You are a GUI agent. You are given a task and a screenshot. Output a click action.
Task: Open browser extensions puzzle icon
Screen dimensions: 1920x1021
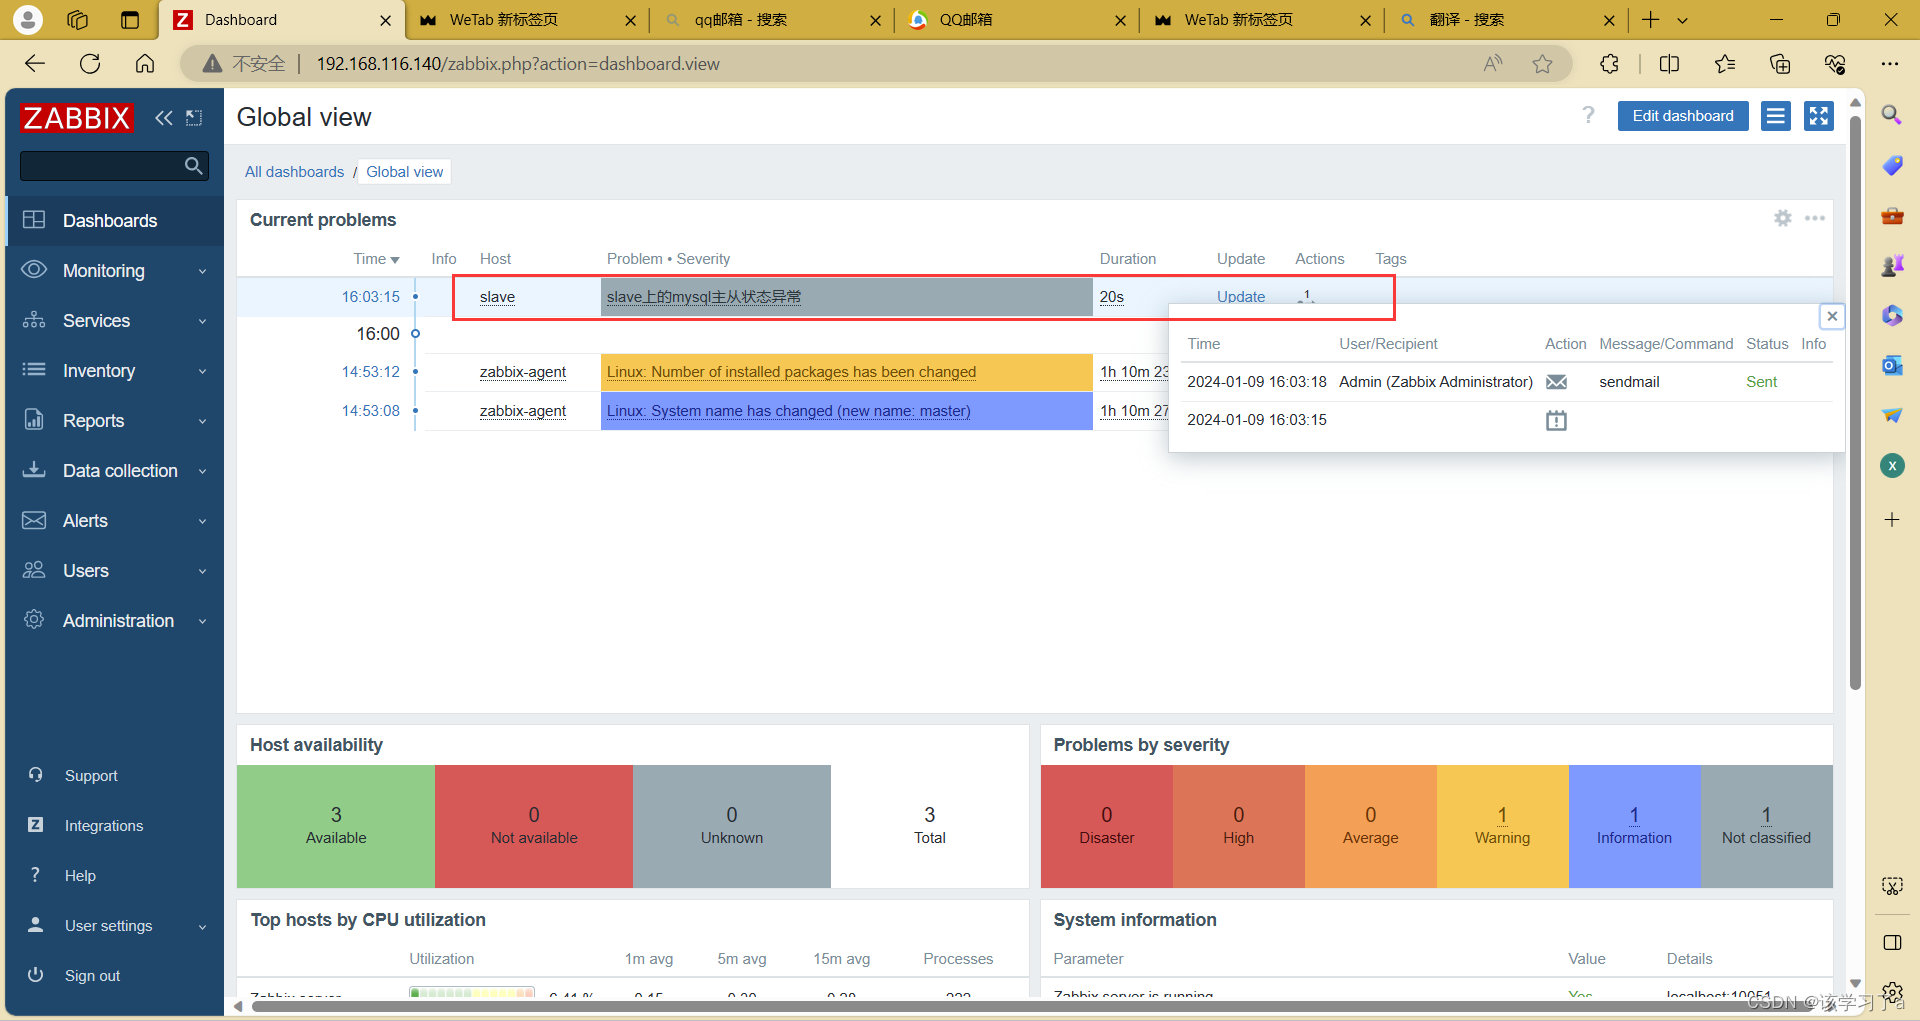coord(1609,64)
